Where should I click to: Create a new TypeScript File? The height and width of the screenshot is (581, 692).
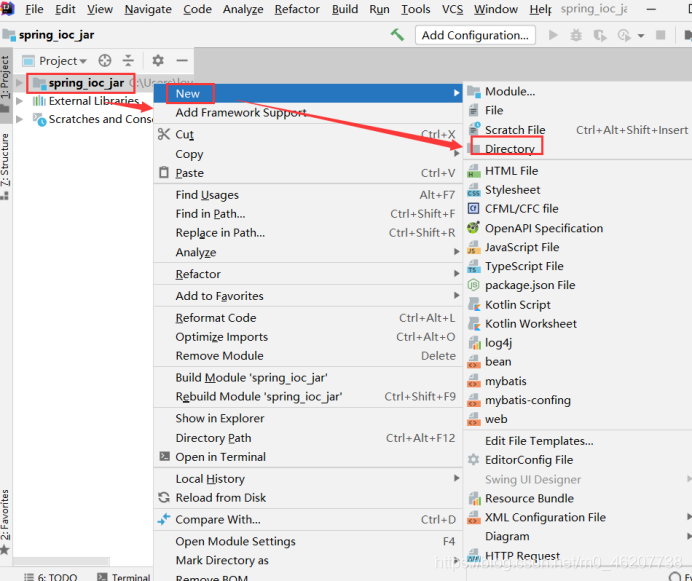click(x=578, y=266)
